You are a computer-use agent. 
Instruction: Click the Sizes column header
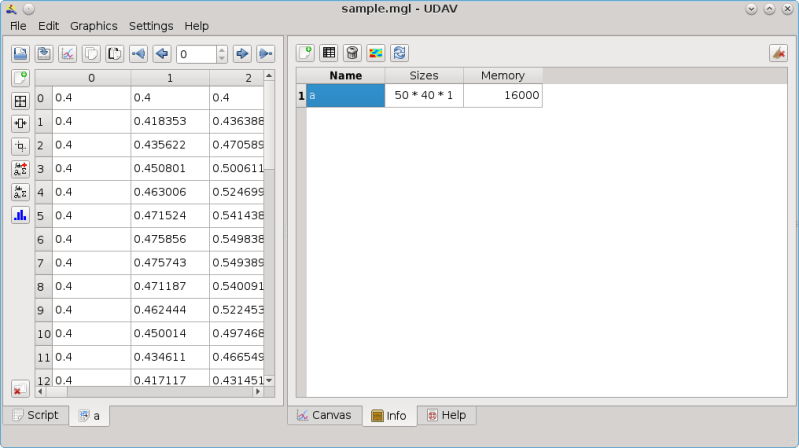424,75
